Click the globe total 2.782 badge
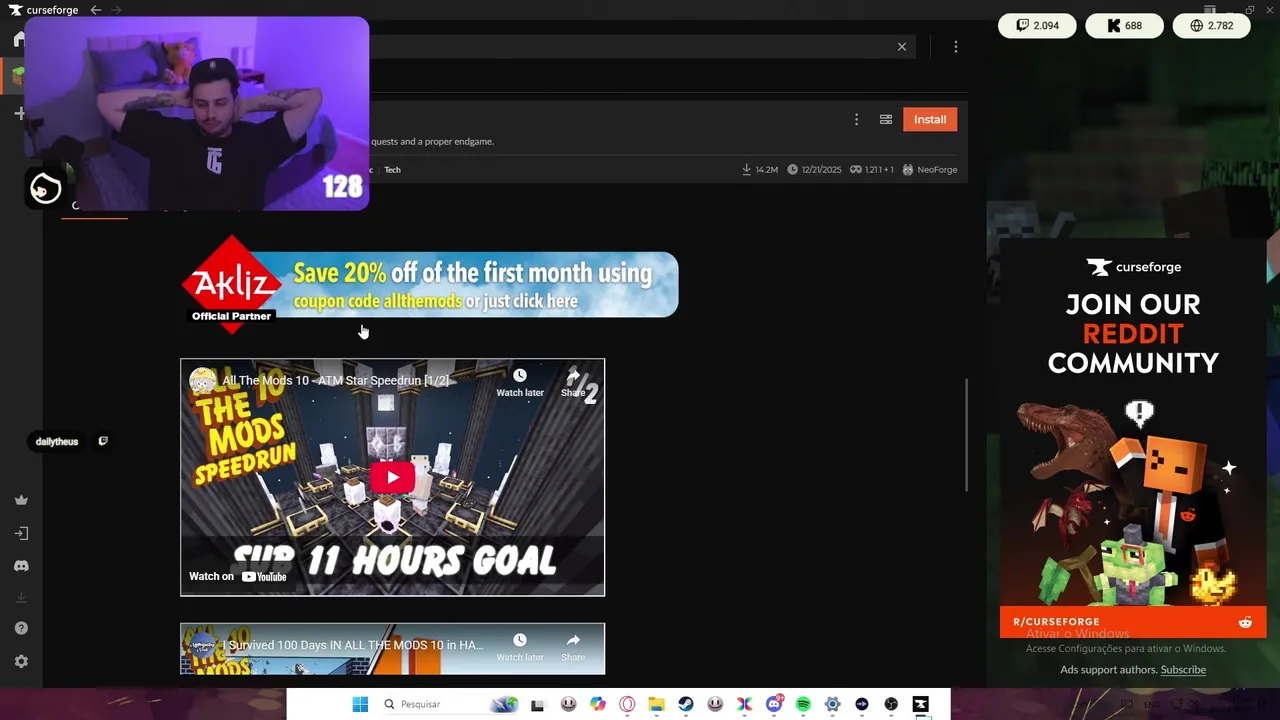This screenshot has width=1280, height=720. 1211,26
